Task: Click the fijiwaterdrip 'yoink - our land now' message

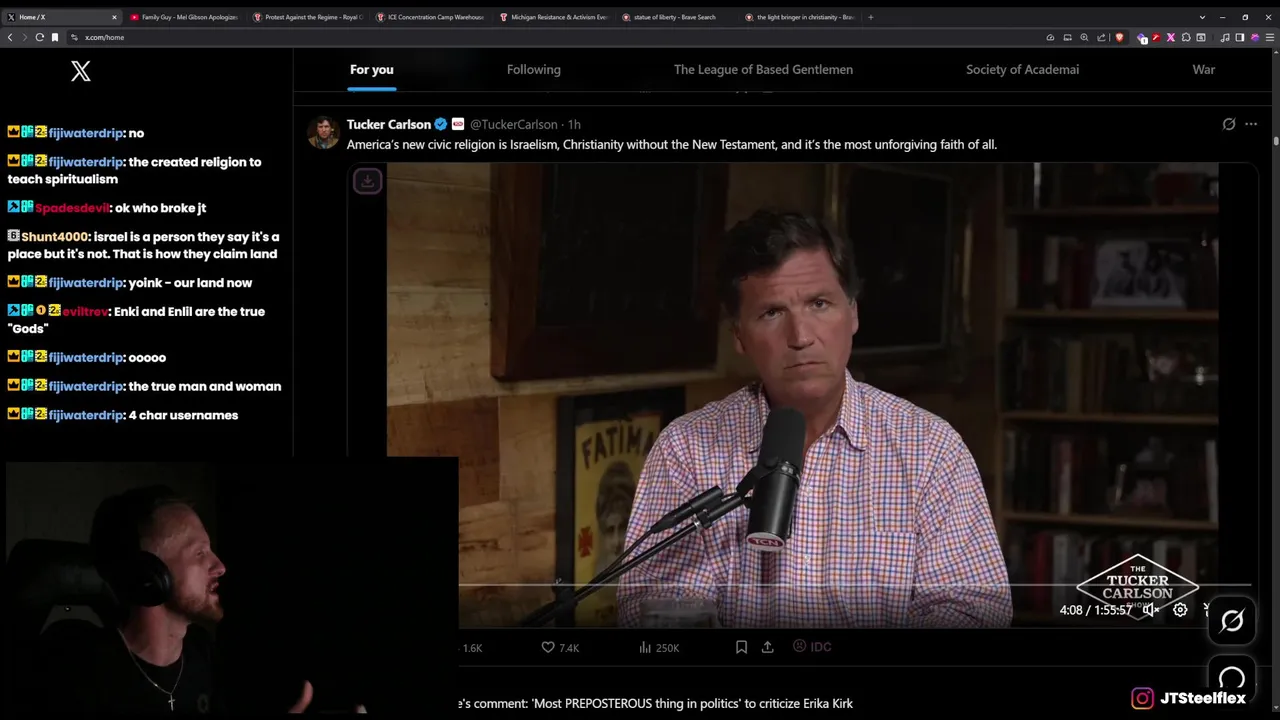Action: pyautogui.click(x=129, y=283)
